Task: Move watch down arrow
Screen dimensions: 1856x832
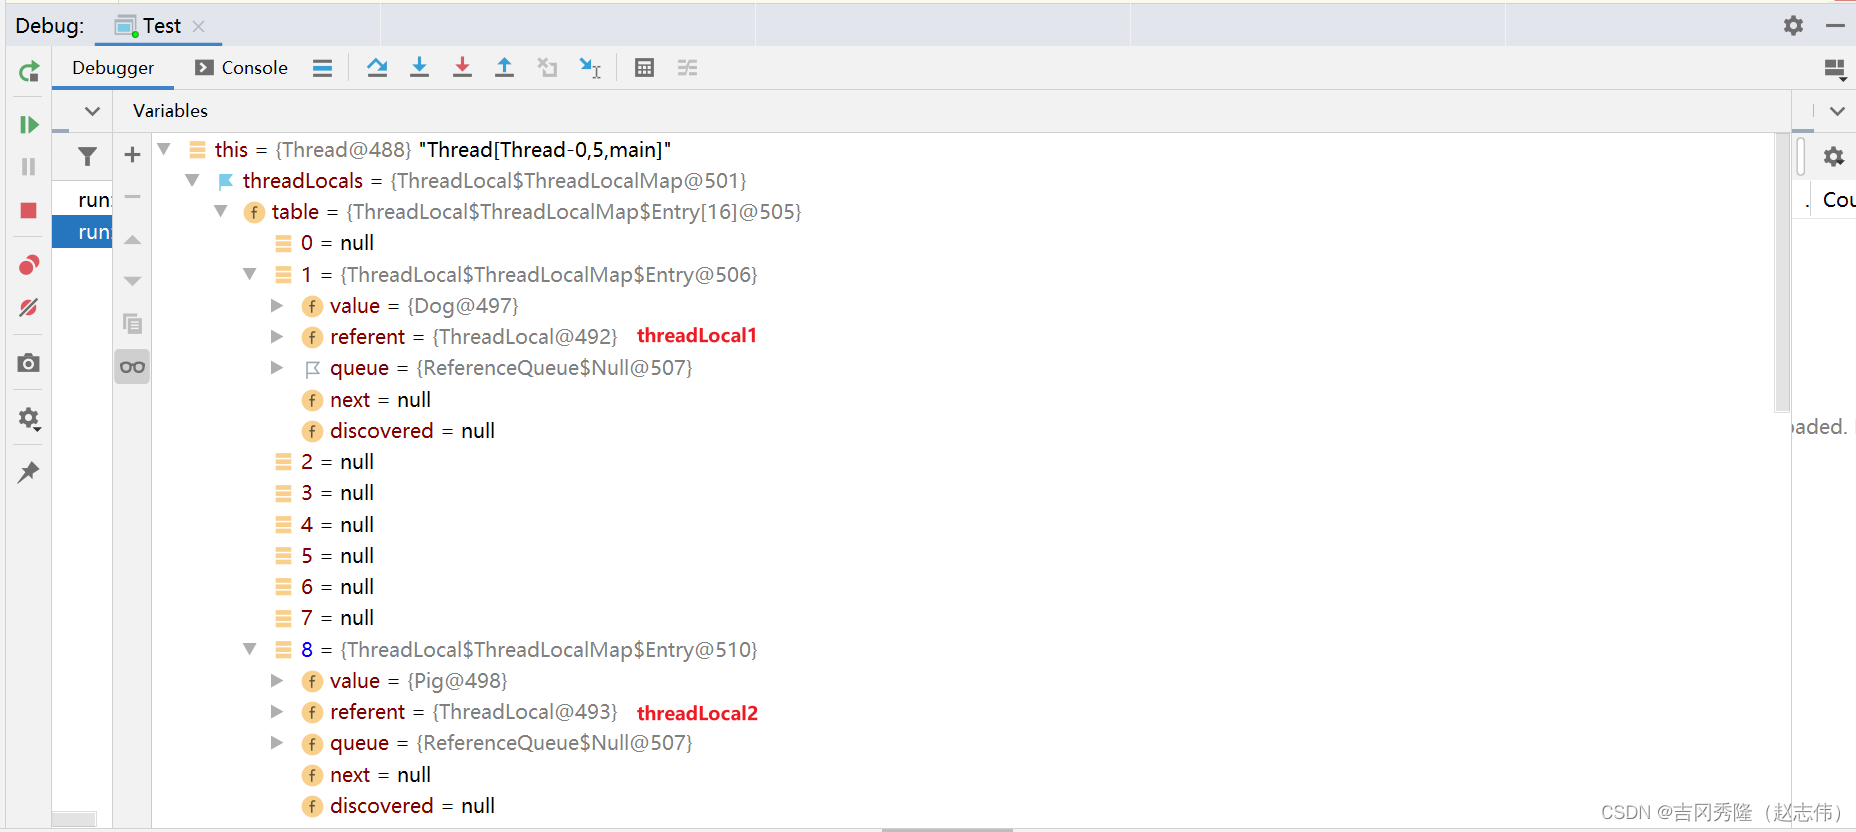Action: click(132, 281)
